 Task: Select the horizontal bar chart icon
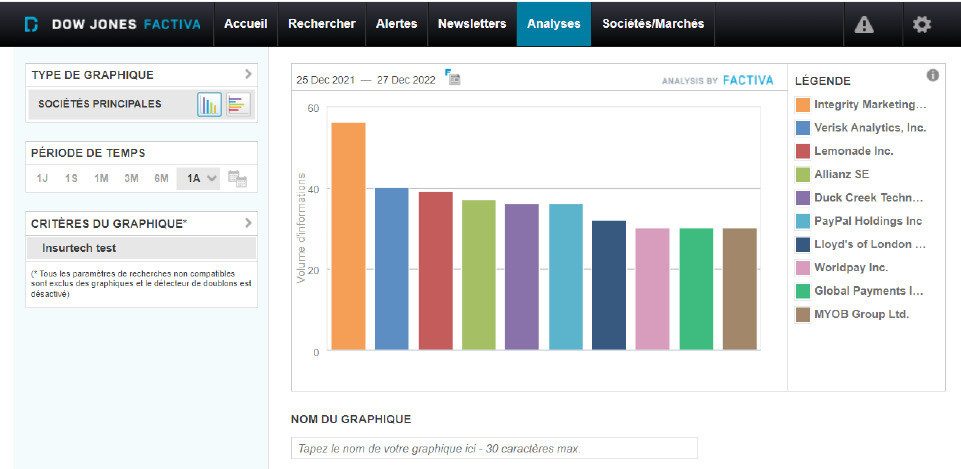(238, 104)
